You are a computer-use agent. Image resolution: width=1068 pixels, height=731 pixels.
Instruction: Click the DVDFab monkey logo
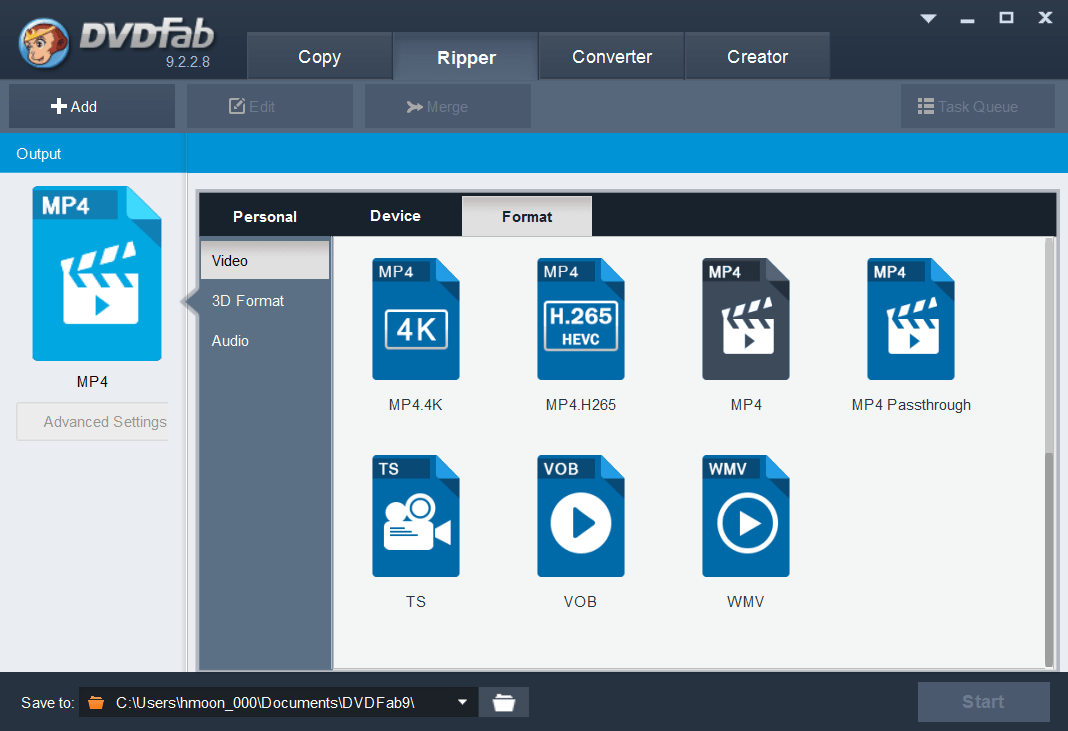coord(44,44)
